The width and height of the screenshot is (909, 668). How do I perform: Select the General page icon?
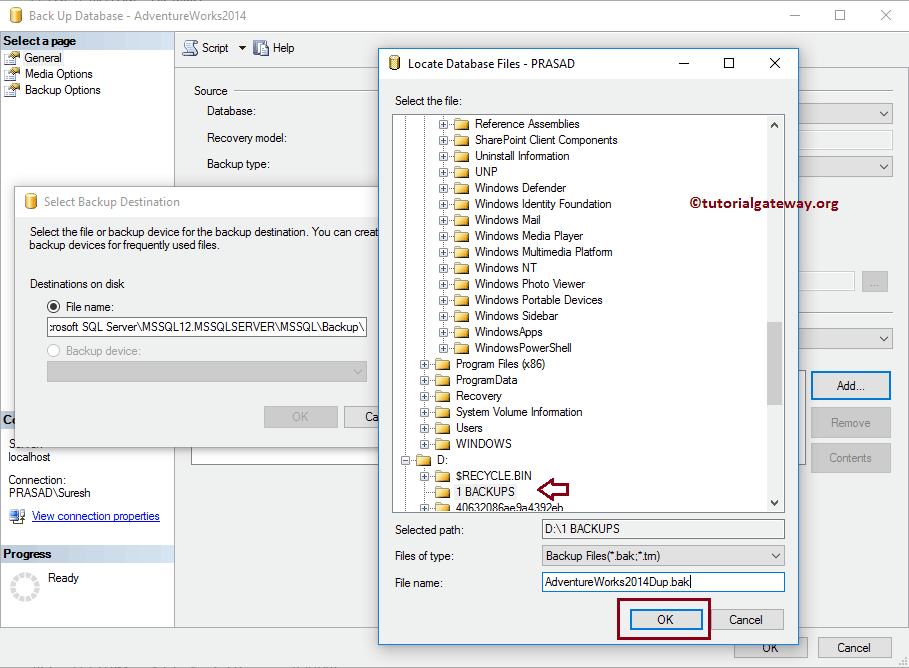point(12,58)
